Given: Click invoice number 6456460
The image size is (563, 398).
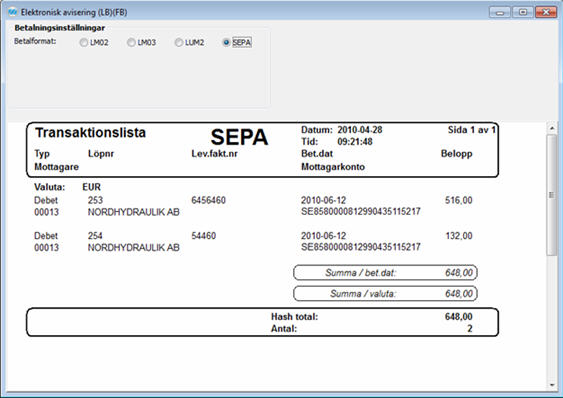Looking at the screenshot, I should [209, 200].
